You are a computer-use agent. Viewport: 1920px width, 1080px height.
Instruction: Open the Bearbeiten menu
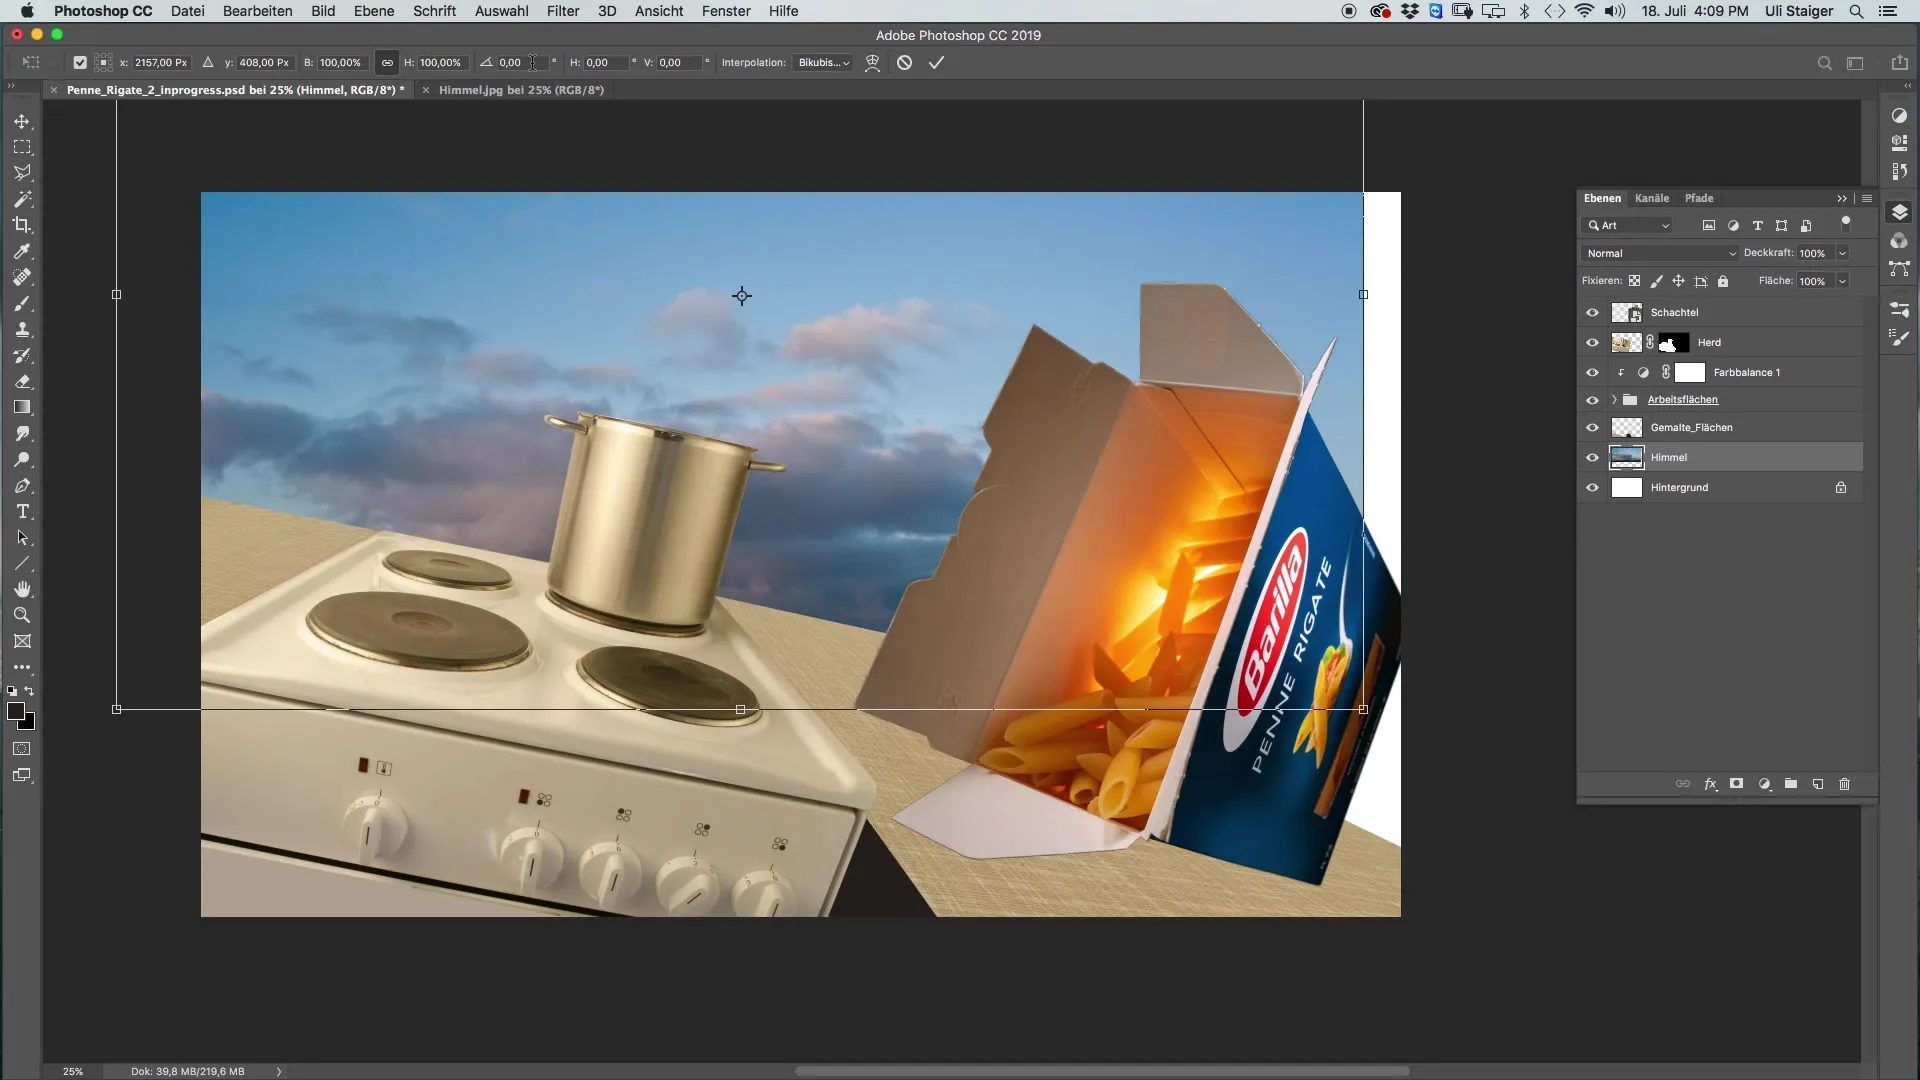pos(258,11)
